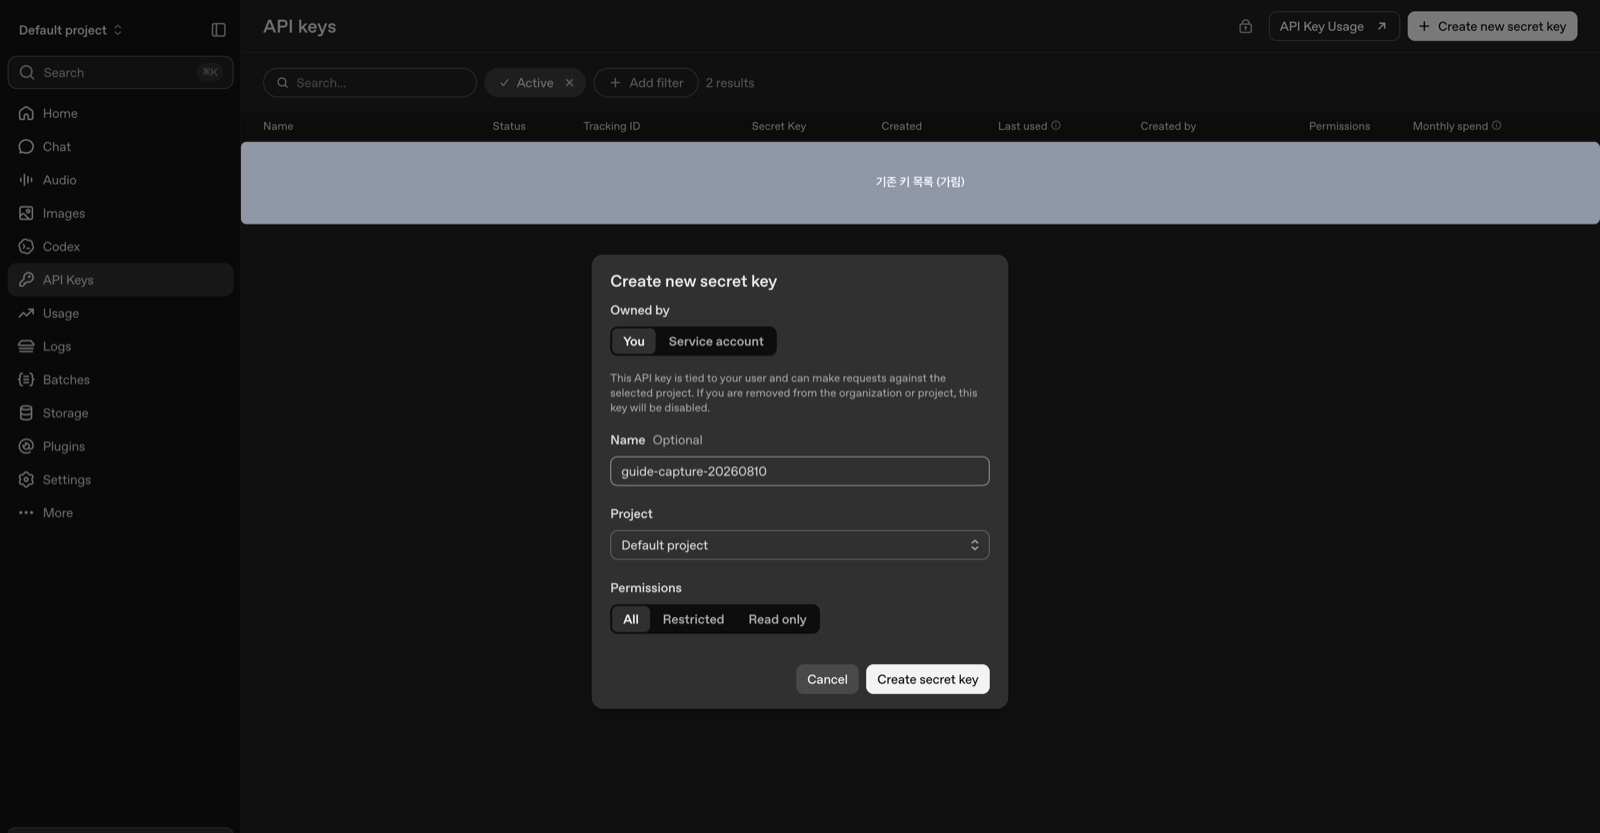Select You as key owner

pyautogui.click(x=634, y=341)
